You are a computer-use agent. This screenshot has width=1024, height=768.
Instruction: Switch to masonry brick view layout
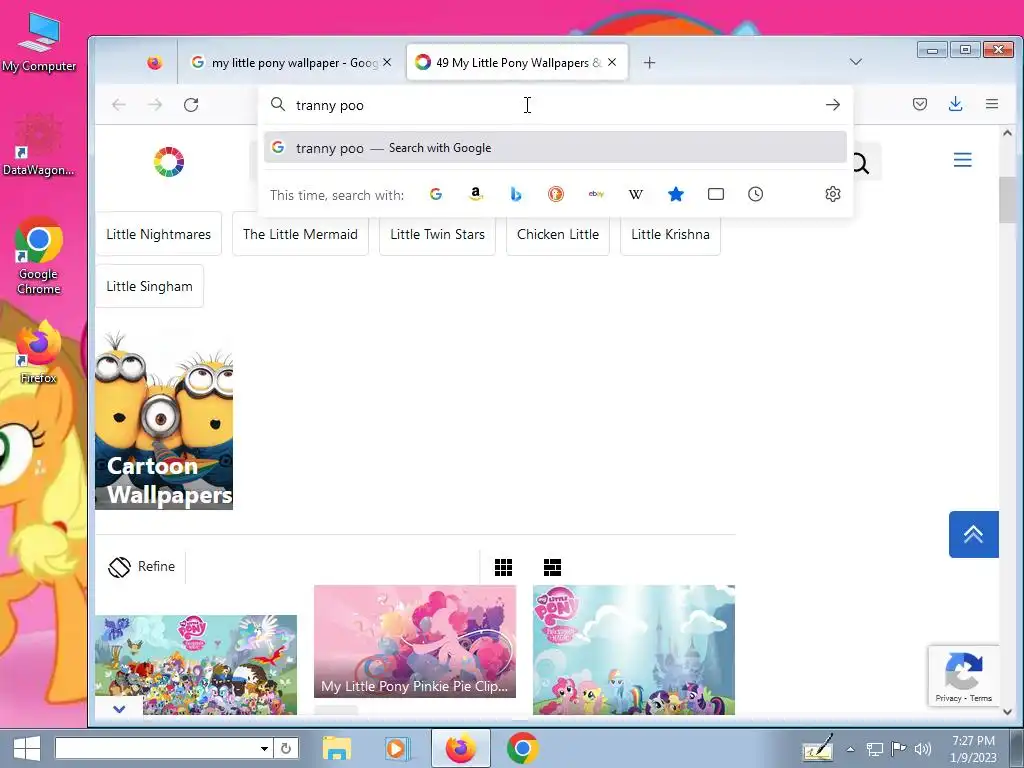[552, 568]
